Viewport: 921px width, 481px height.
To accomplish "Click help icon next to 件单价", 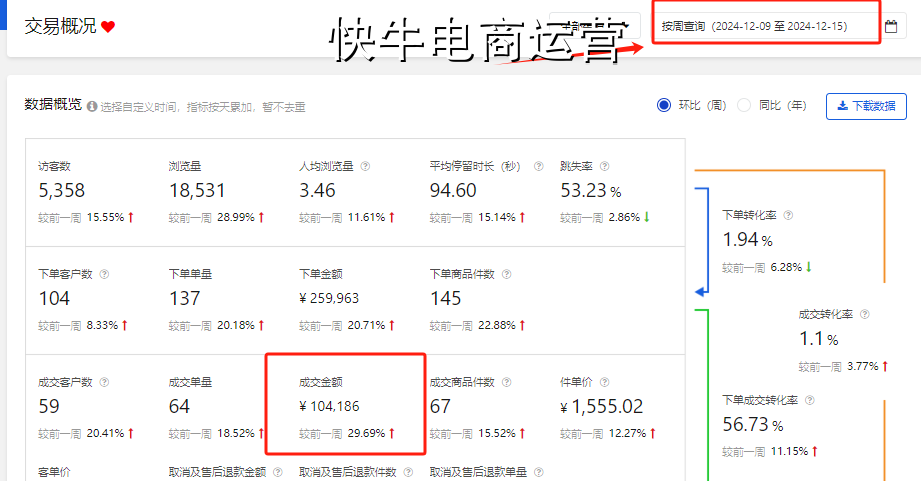I will [x=604, y=382].
